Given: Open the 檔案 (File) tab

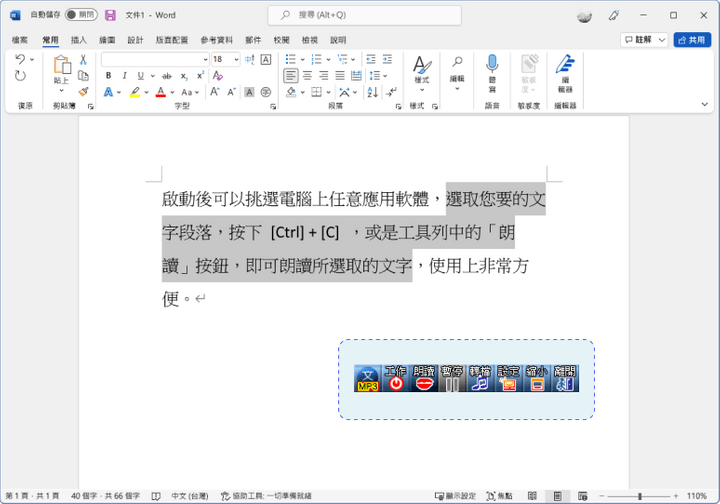Looking at the screenshot, I should (x=20, y=40).
